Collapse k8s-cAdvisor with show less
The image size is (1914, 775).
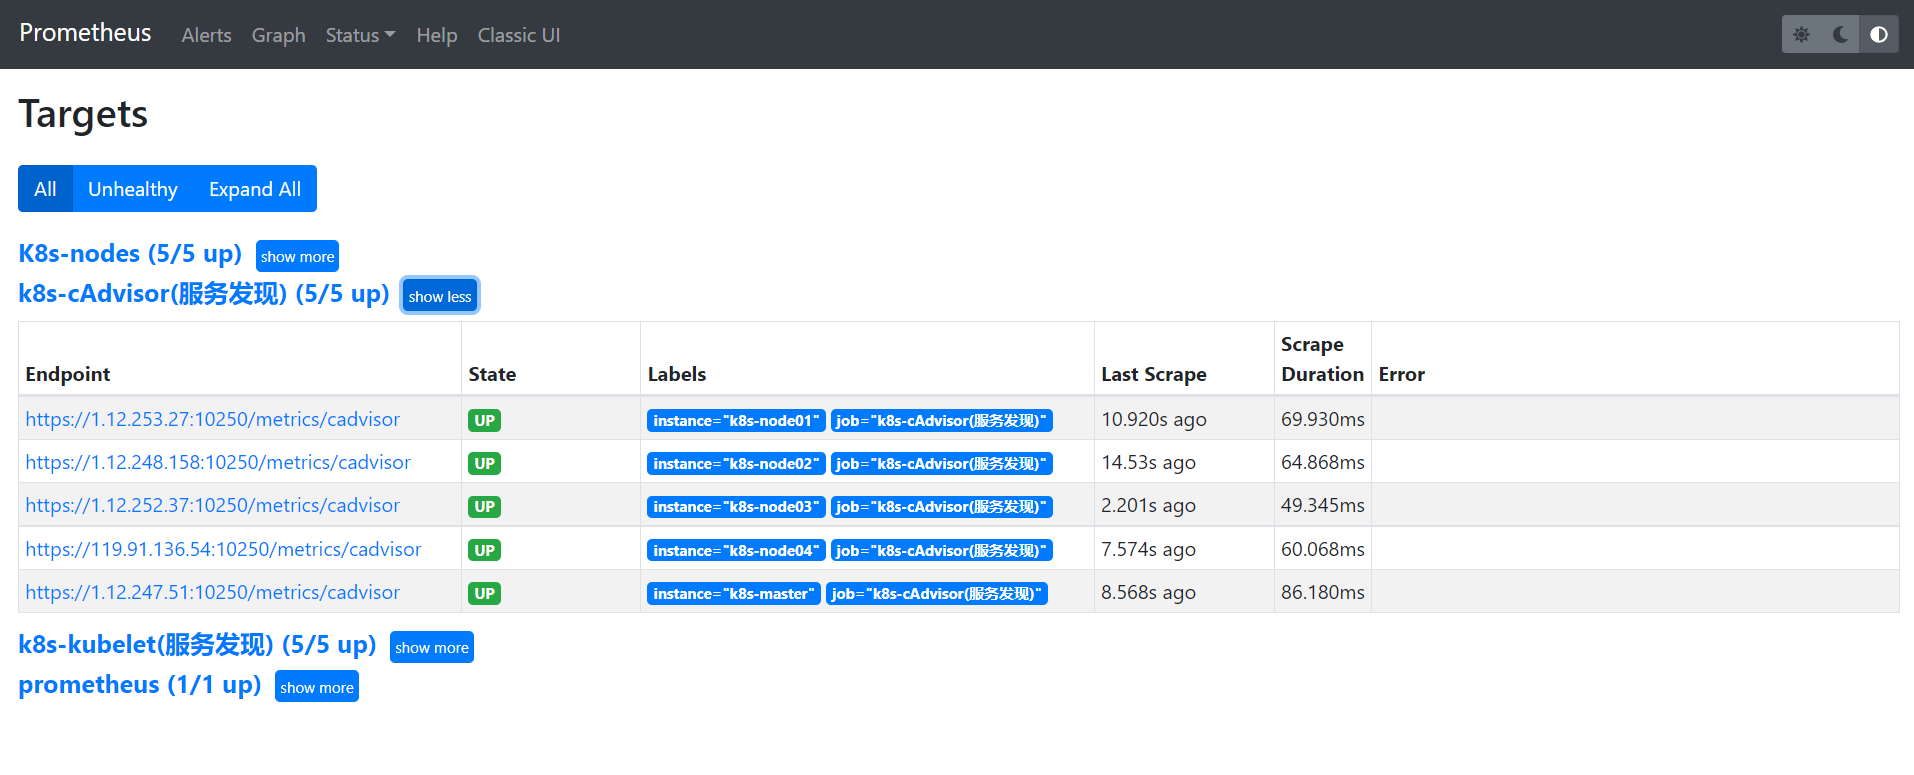[x=440, y=296]
